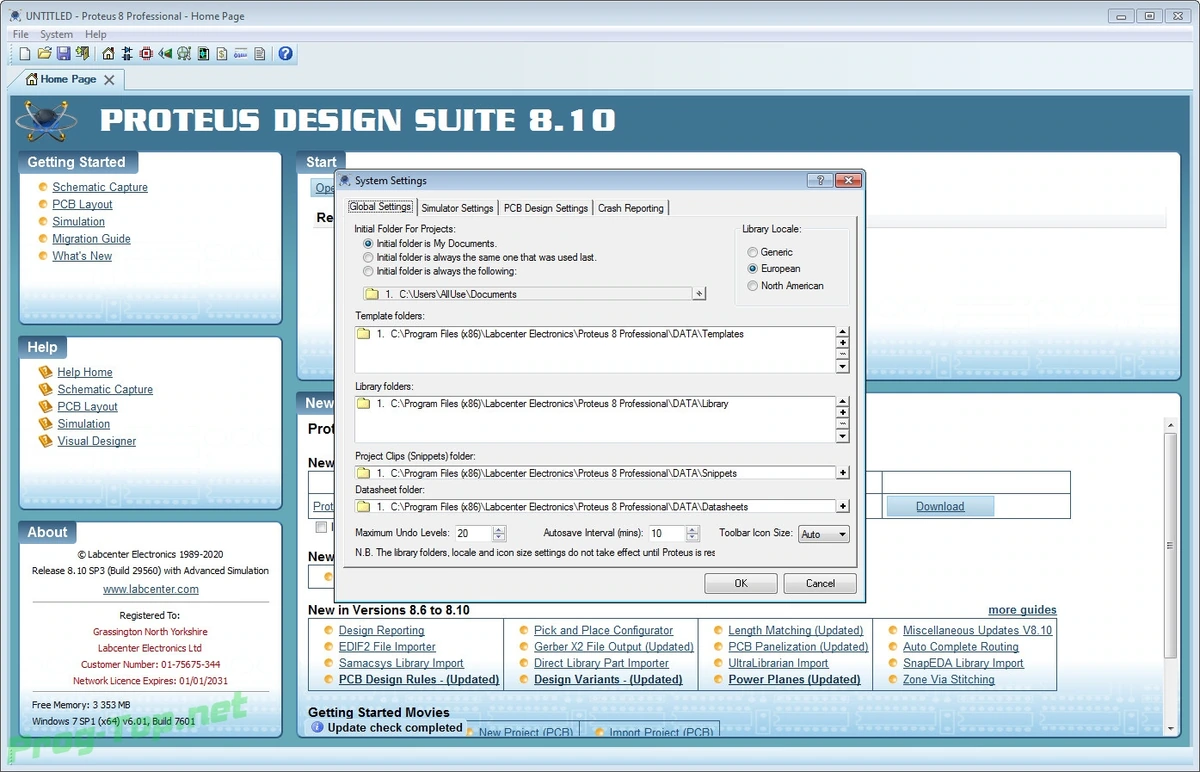
Task: Switch to PCB Design Settings tab
Action: tap(546, 208)
